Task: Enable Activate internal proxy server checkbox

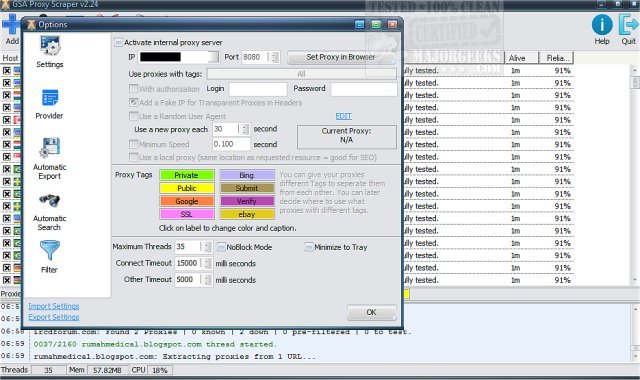Action: [x=118, y=42]
